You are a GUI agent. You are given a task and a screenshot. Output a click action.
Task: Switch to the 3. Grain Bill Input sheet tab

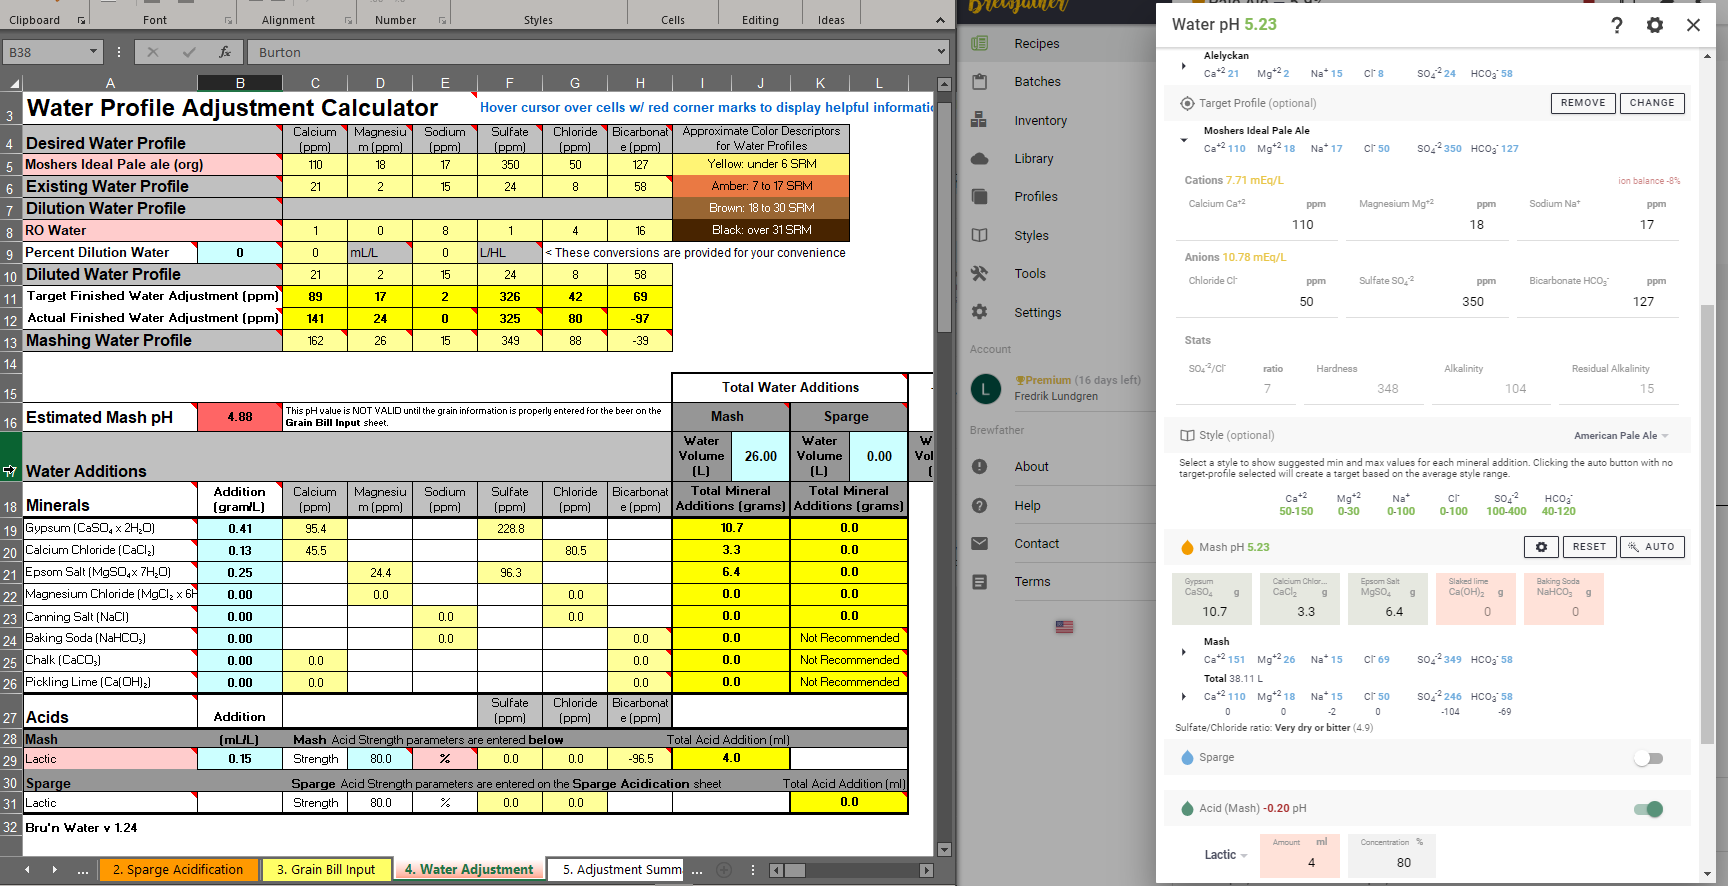click(326, 870)
